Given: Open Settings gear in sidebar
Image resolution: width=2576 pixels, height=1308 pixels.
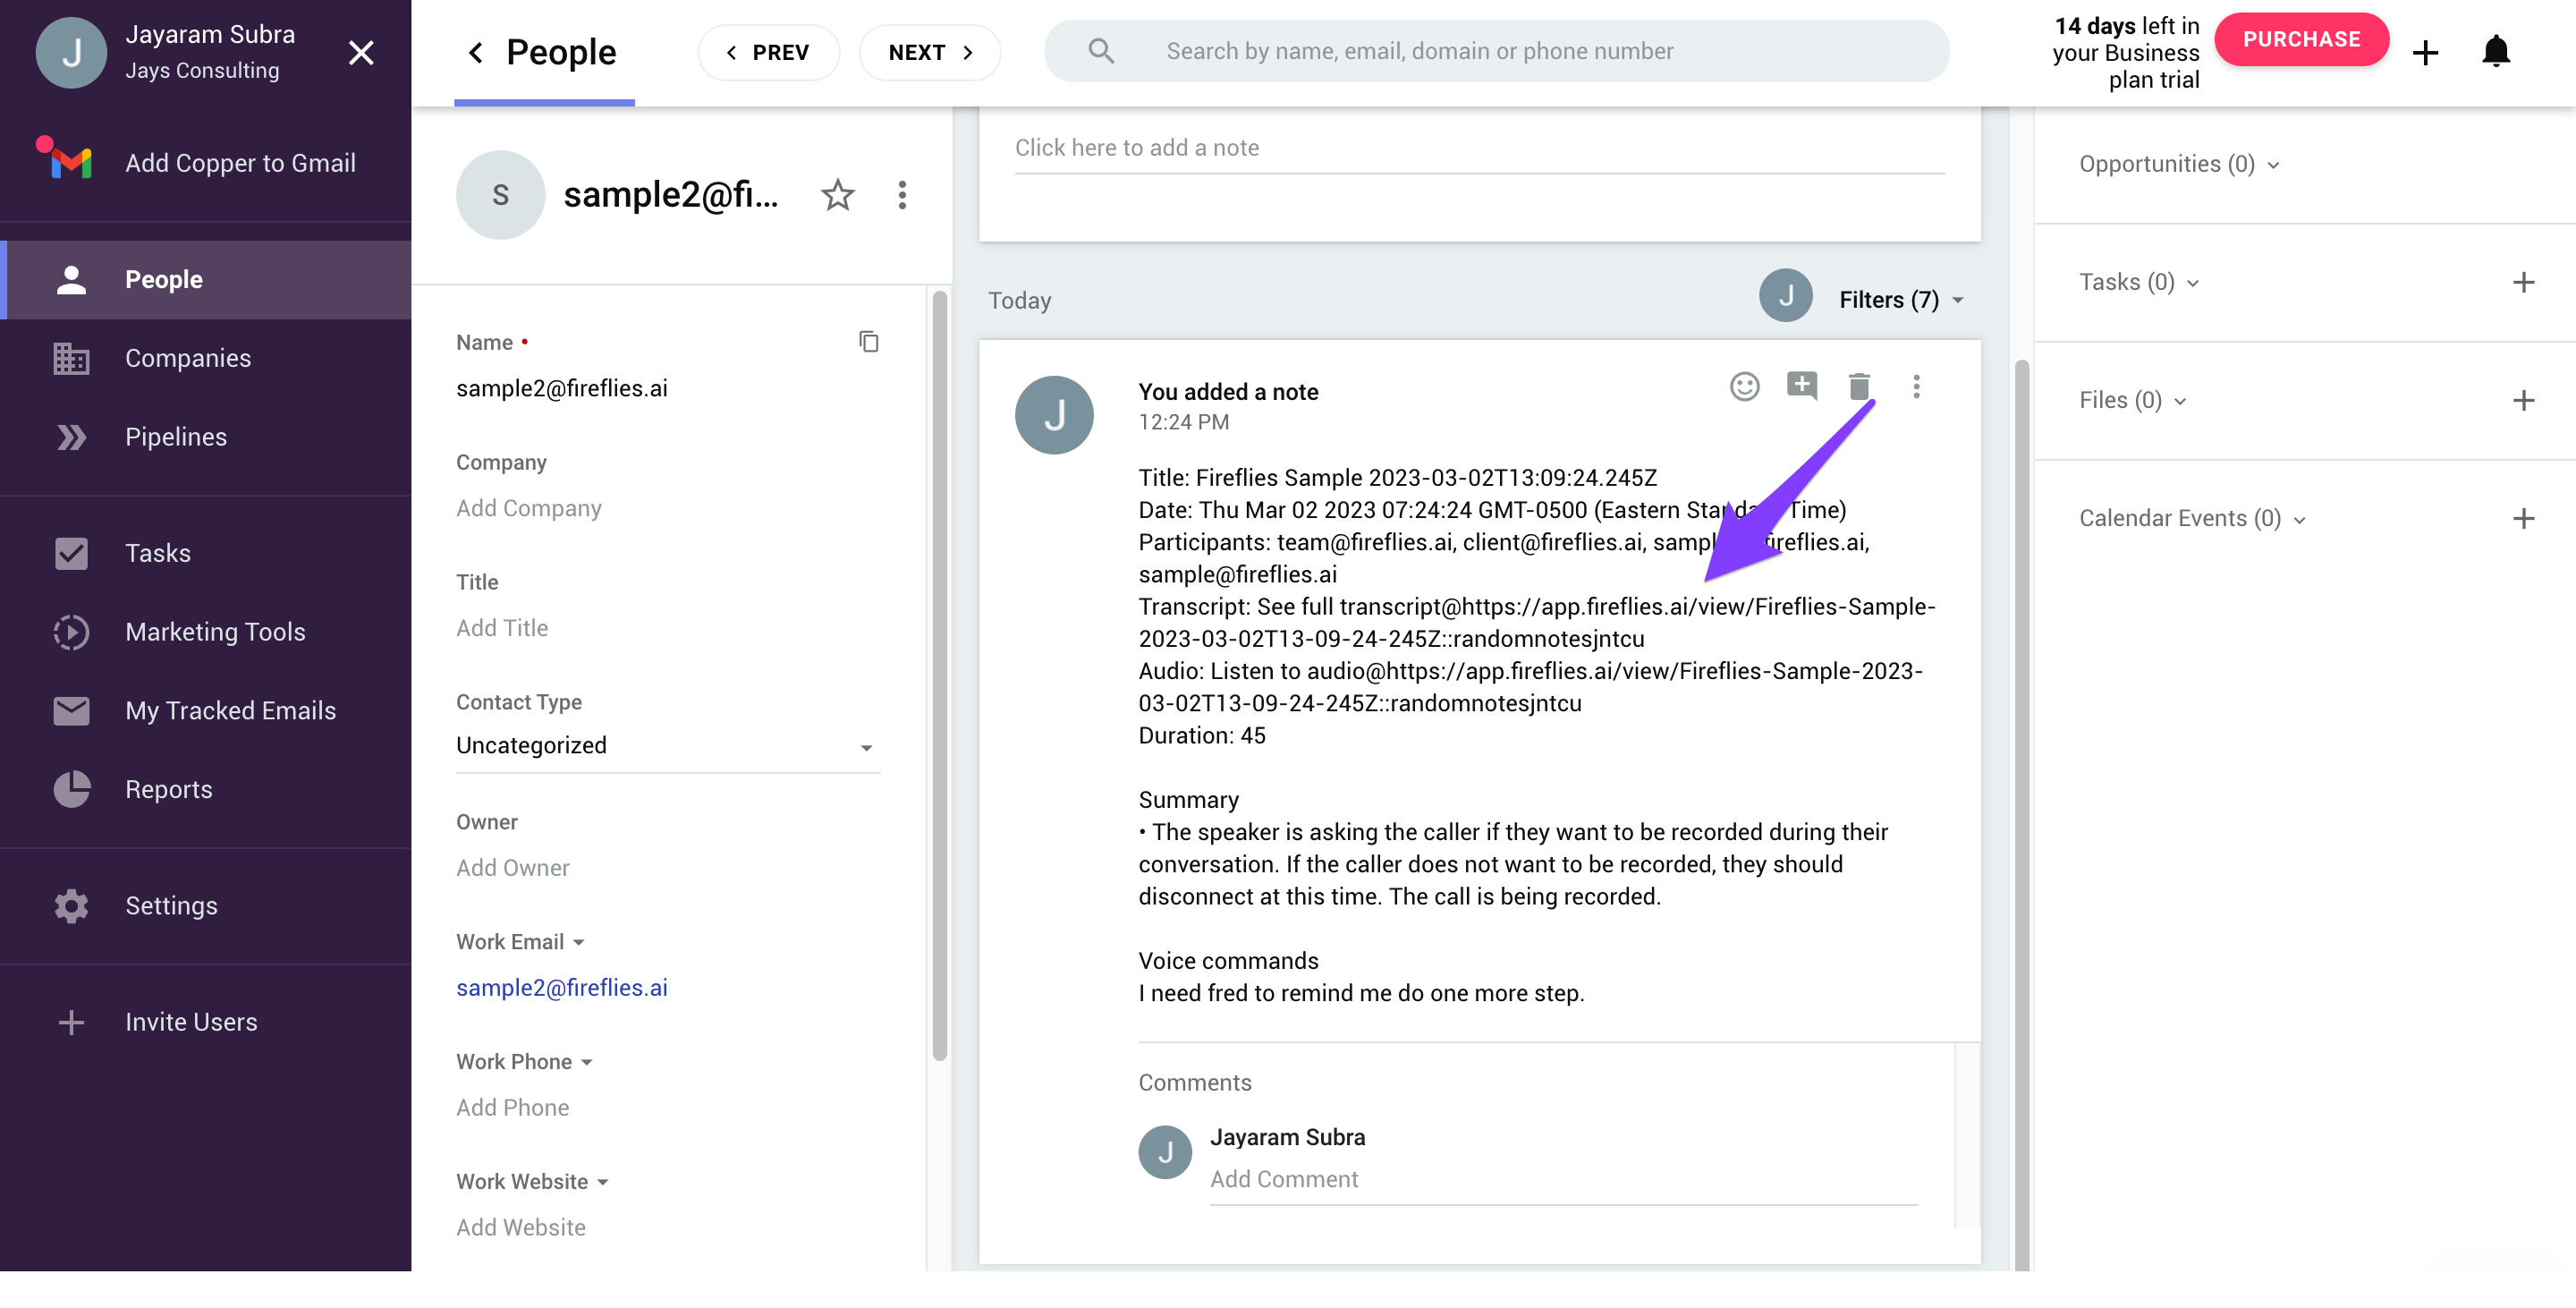Looking at the screenshot, I should point(71,906).
